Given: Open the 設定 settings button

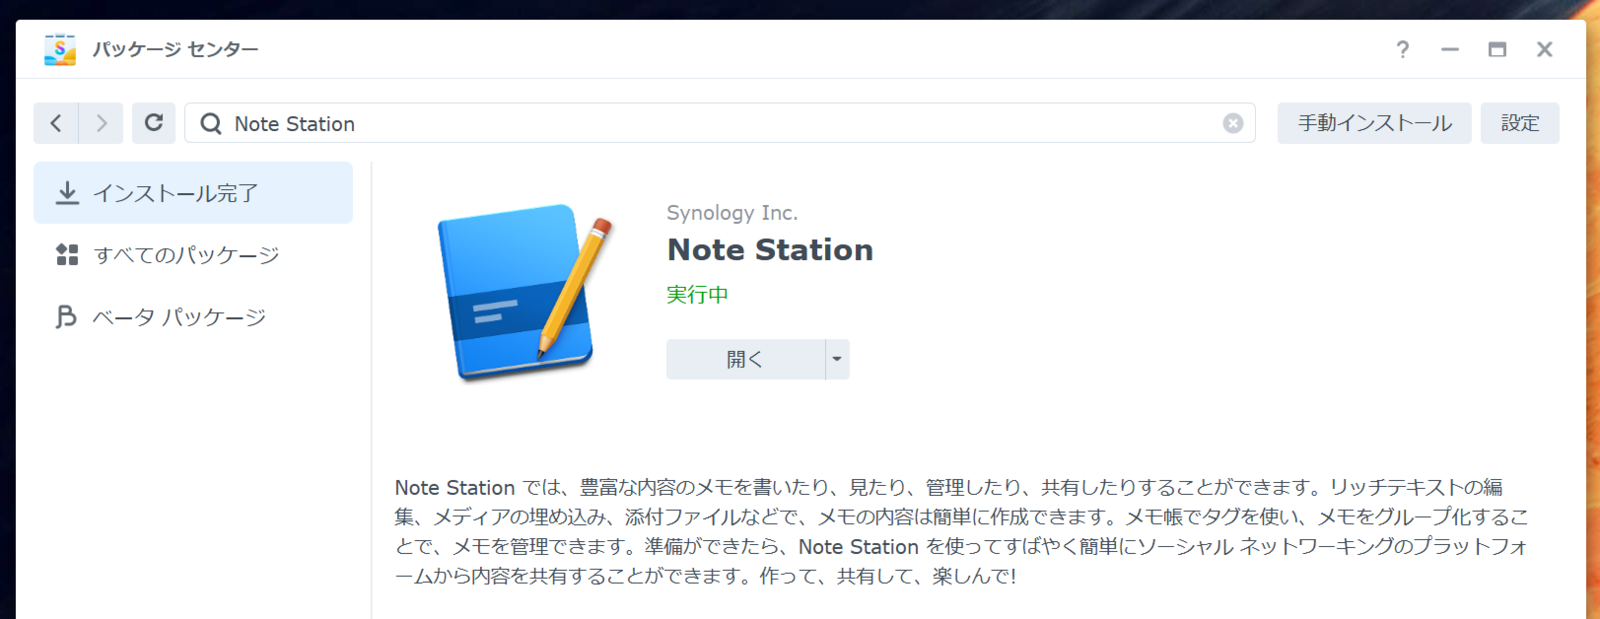Looking at the screenshot, I should point(1520,123).
